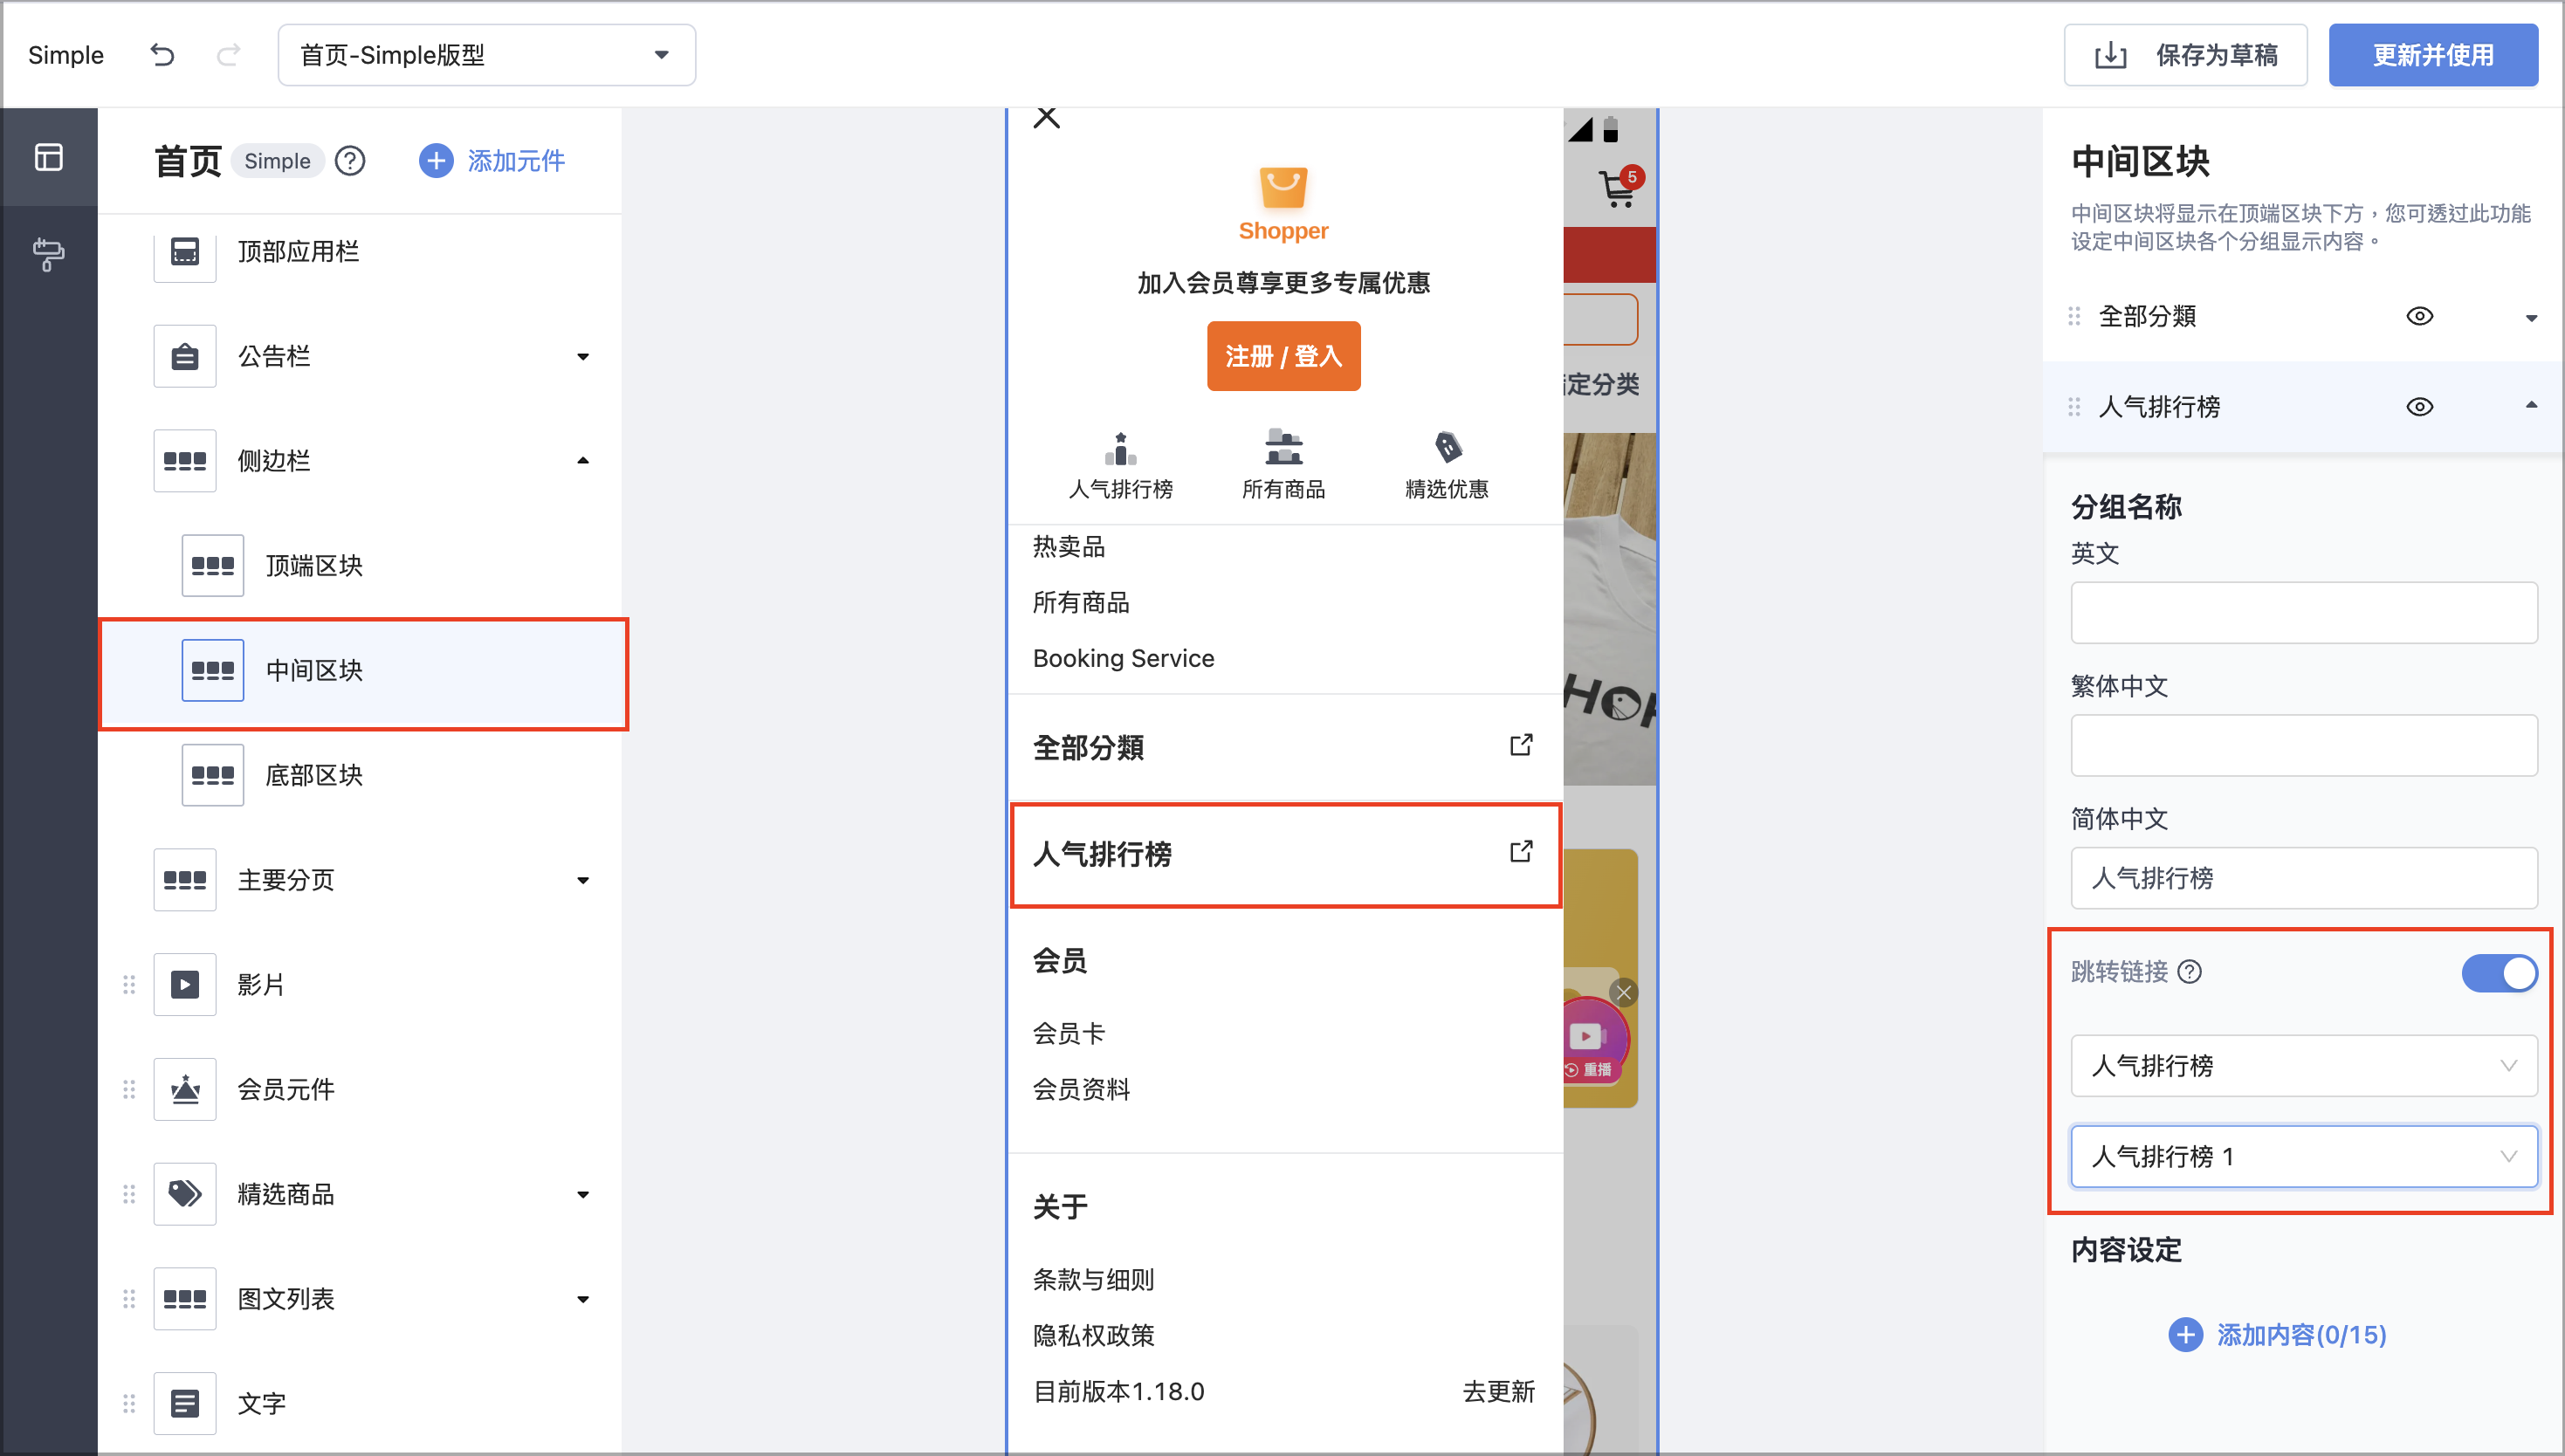Select the 会员元件 crown icon
Screen dimensions: 2565x1456
pyautogui.click(x=185, y=1090)
